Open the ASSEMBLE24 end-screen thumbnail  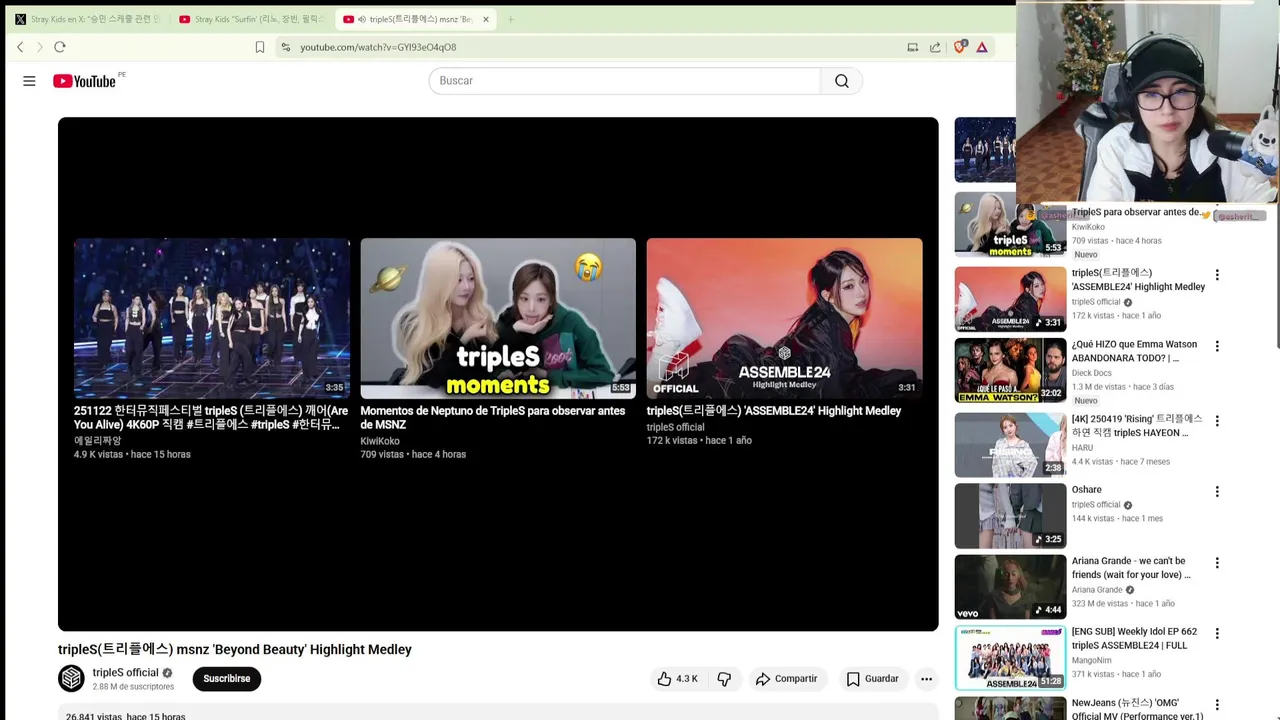click(x=784, y=318)
